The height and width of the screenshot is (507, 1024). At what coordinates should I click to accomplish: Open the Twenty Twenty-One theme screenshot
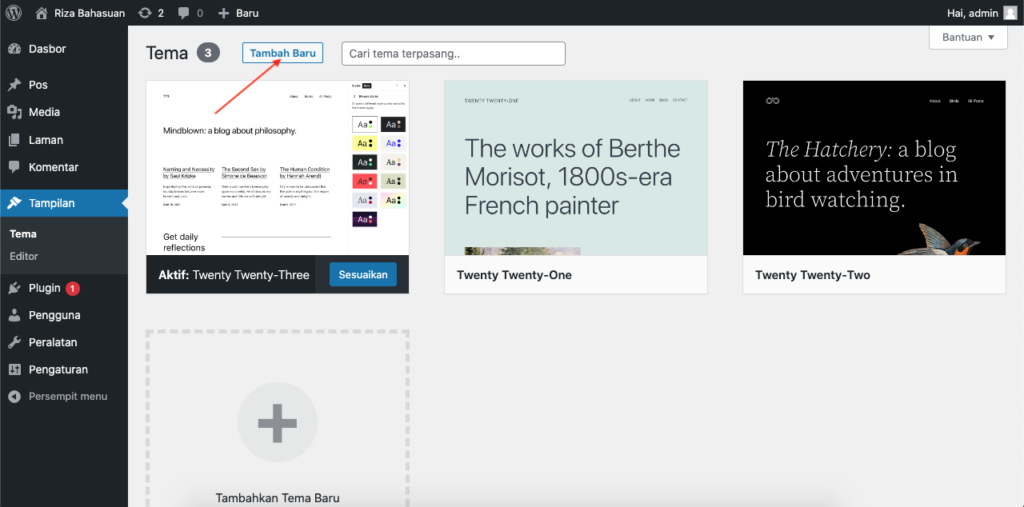576,168
